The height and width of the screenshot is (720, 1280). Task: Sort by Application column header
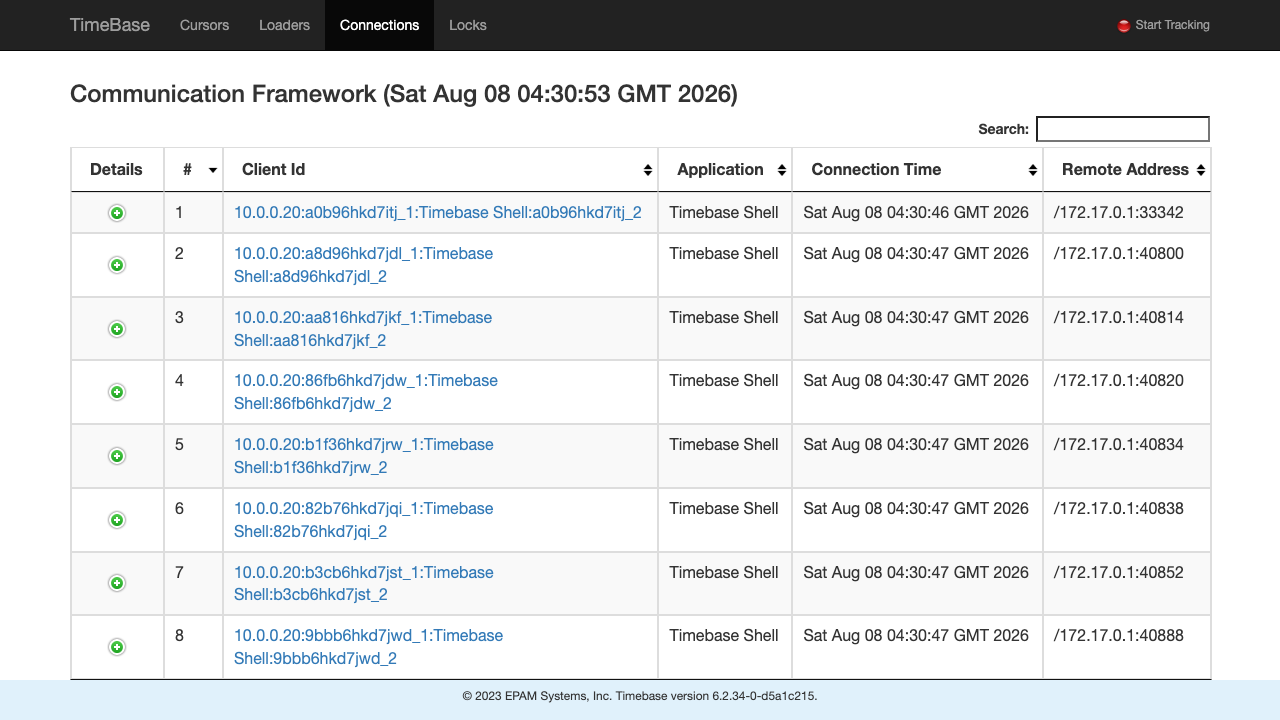(725, 170)
